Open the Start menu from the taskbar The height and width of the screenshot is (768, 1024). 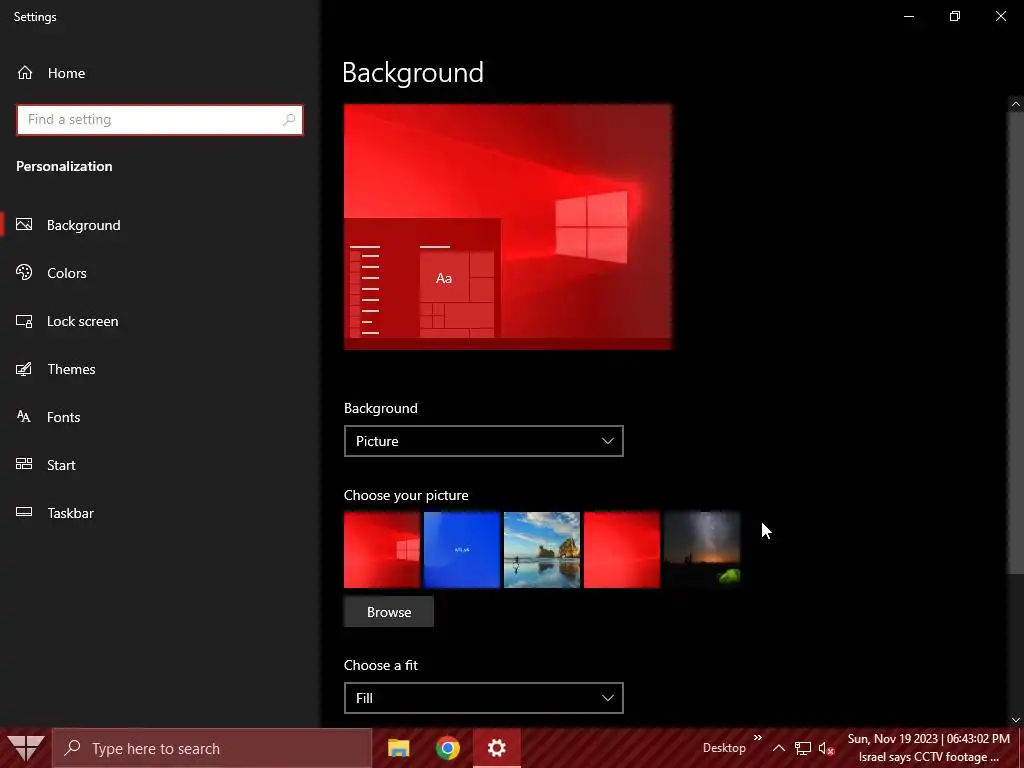point(25,748)
